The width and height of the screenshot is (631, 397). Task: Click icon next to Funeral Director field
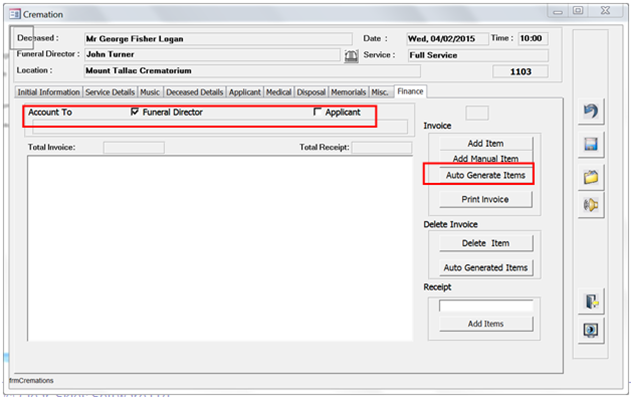(351, 56)
